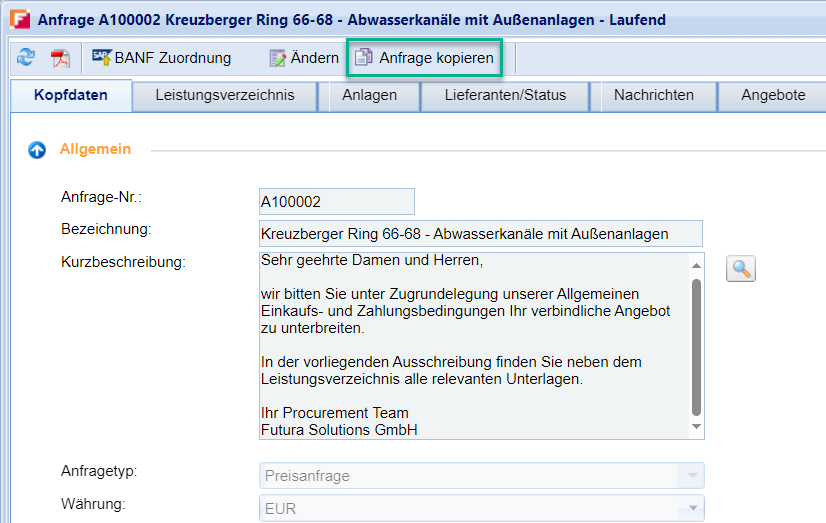
Task: Open BANF Zuordnung from the toolbar
Action: pos(162,58)
